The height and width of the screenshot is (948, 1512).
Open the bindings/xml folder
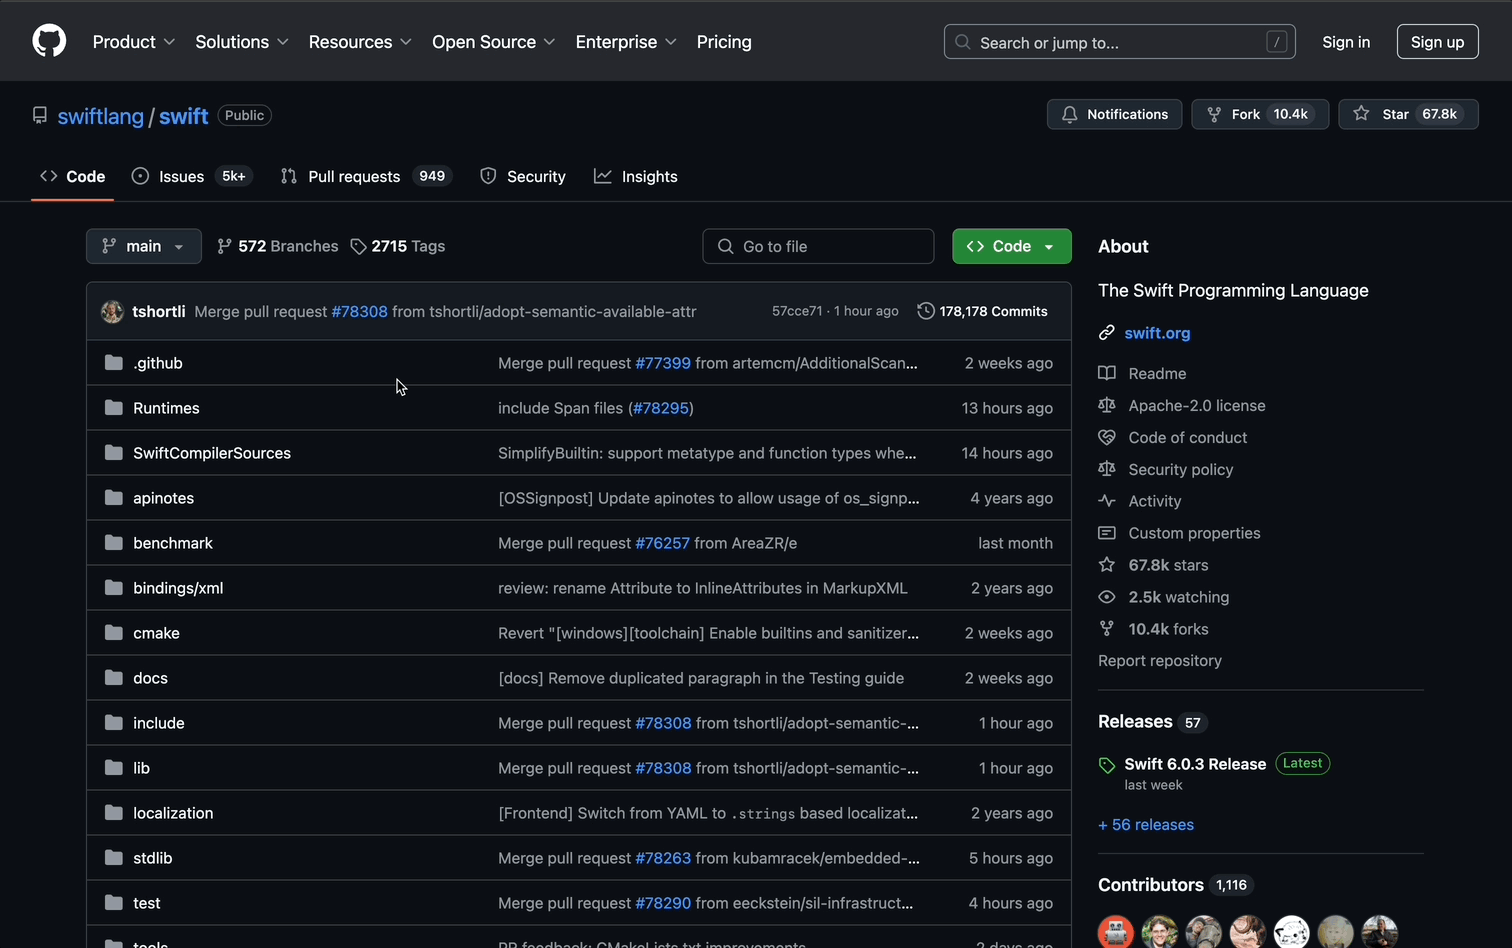point(178,588)
